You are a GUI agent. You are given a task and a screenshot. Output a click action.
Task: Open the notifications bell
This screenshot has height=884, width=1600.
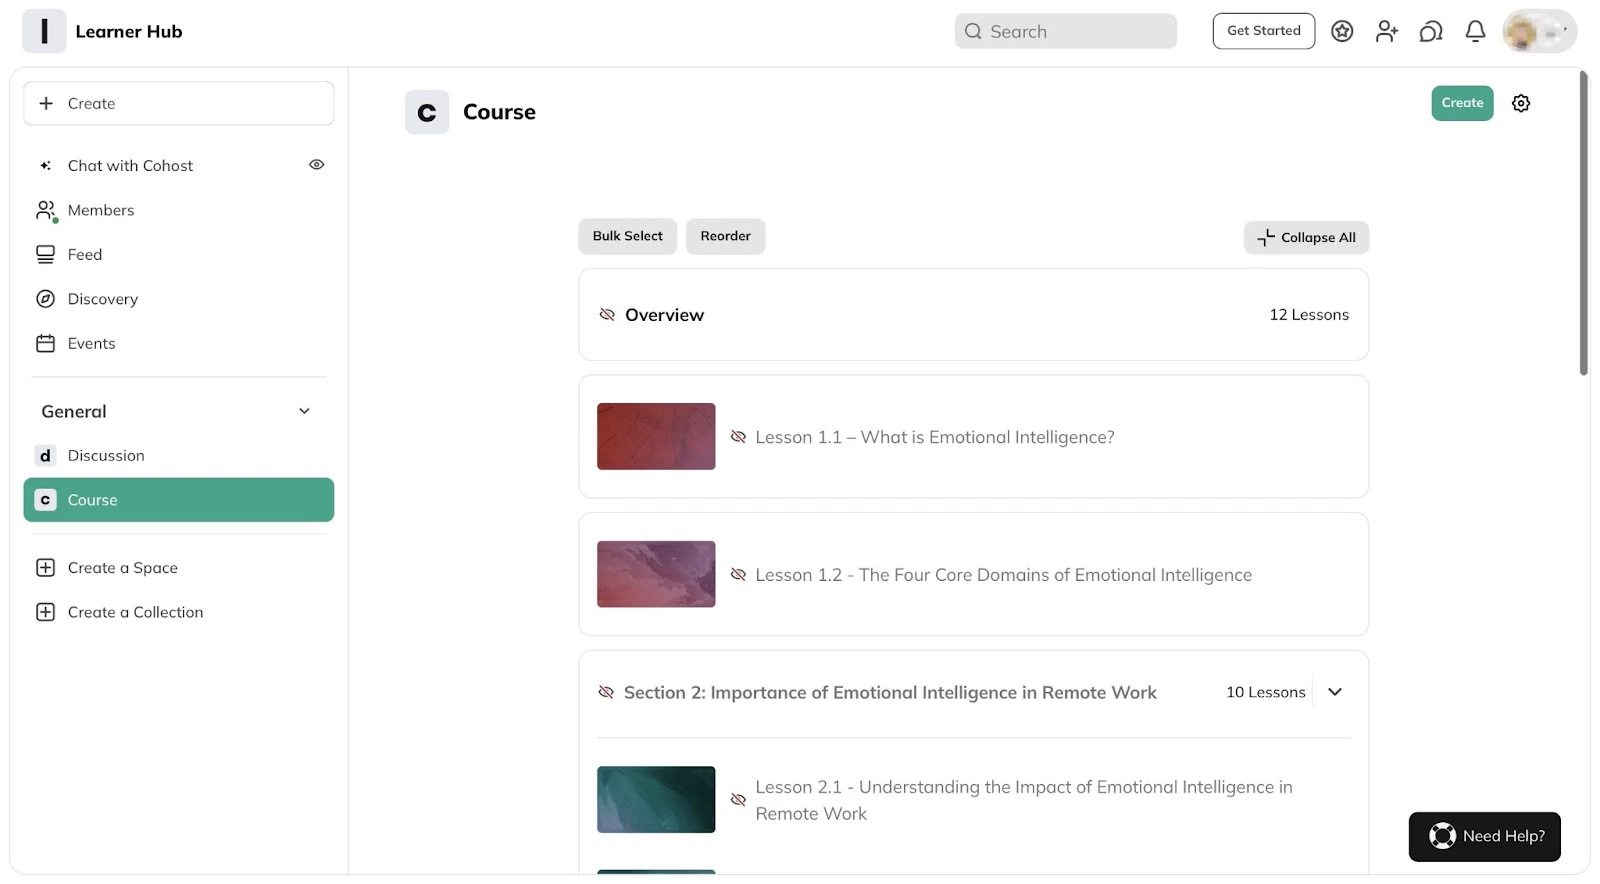tap(1475, 31)
